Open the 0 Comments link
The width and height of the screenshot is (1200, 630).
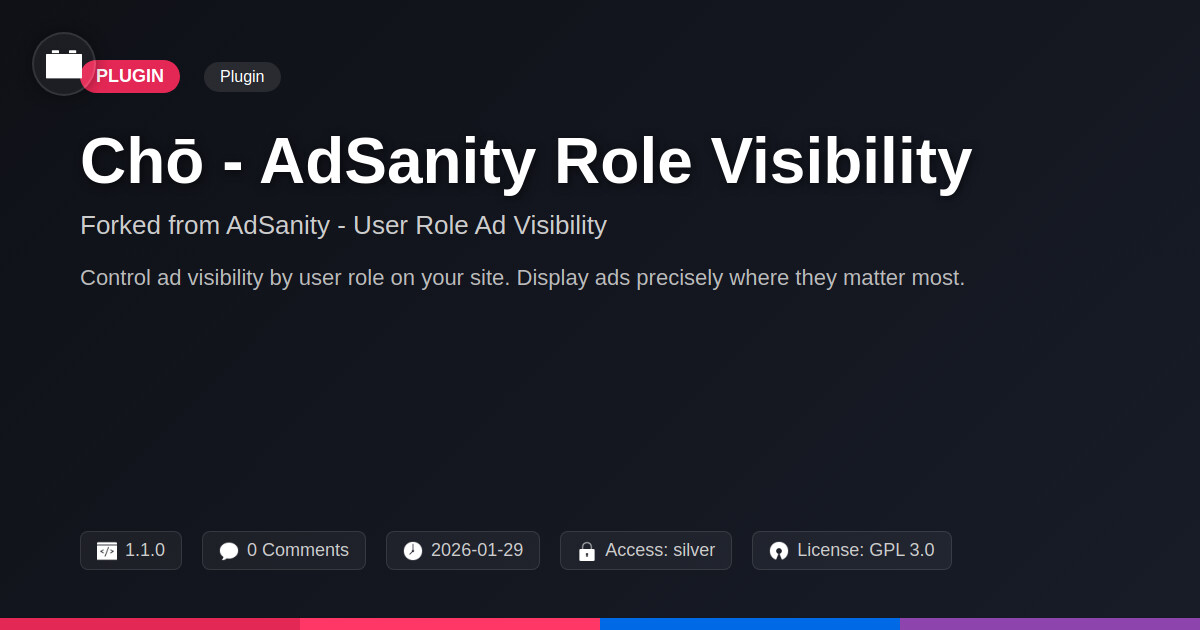click(297, 550)
